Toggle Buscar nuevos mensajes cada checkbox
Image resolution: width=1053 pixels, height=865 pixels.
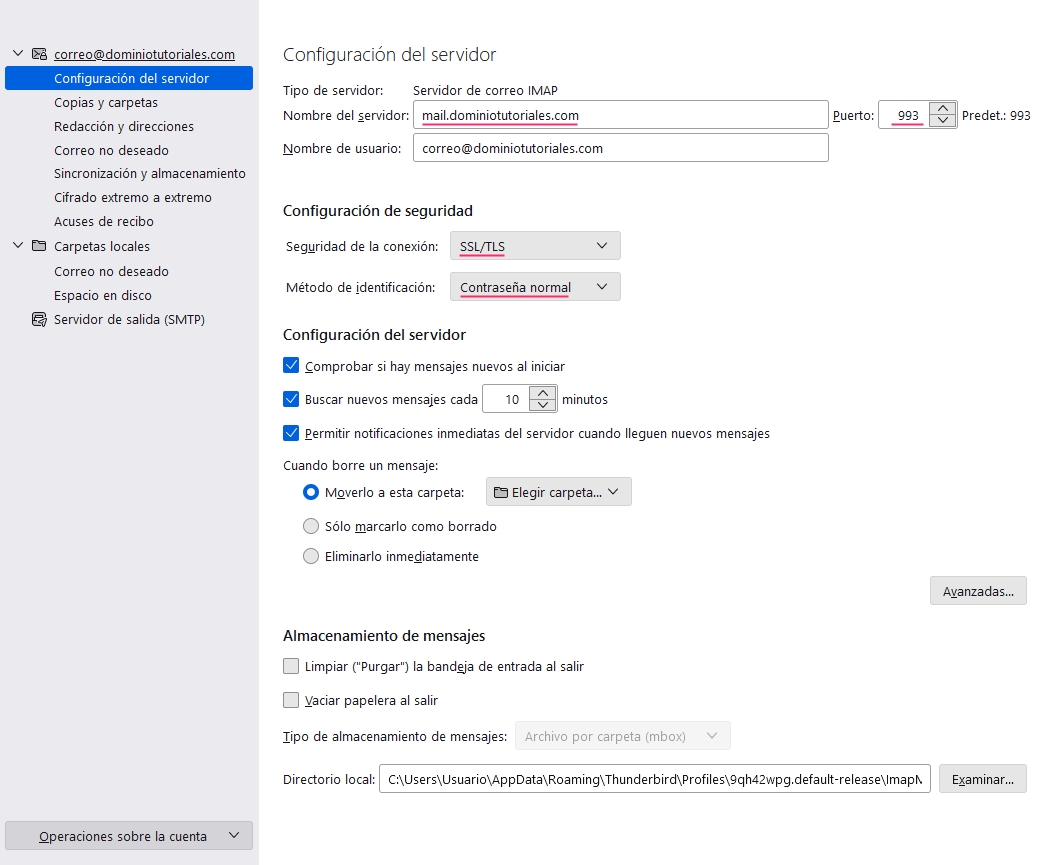click(x=292, y=399)
